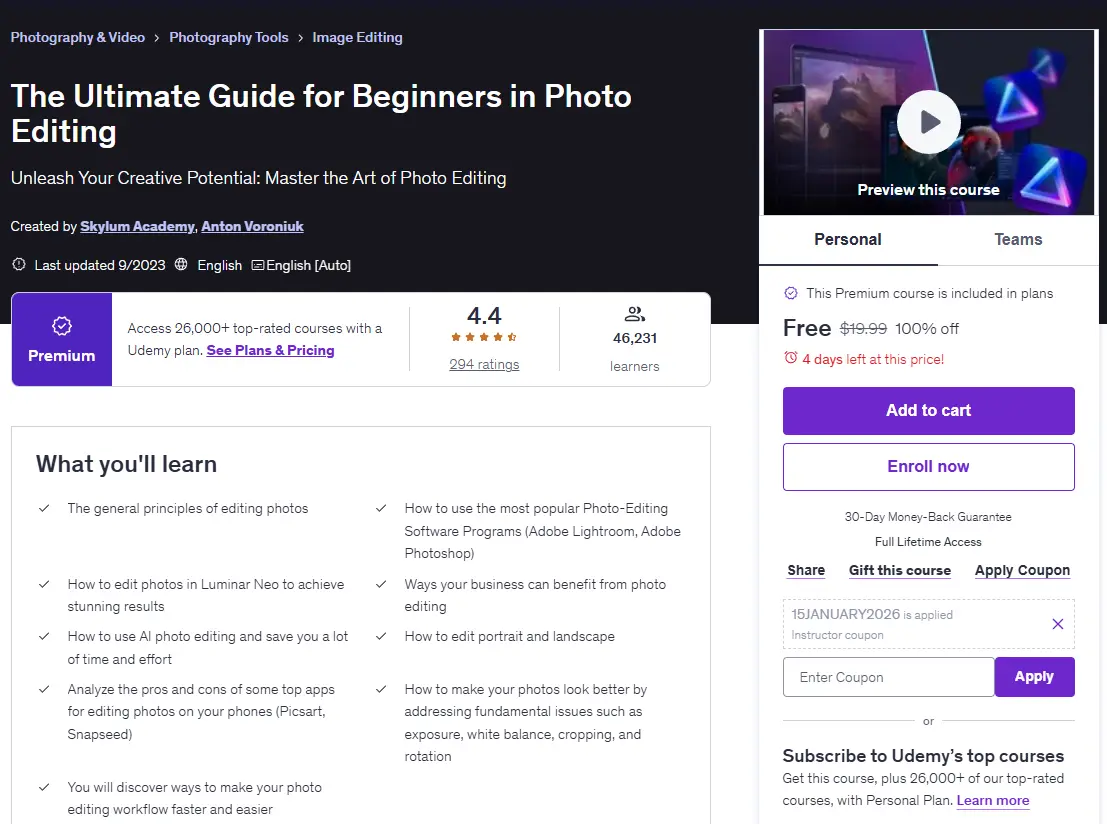Open the Photography & Video breadcrumb
Screen dimensions: 1107x824
(x=78, y=37)
